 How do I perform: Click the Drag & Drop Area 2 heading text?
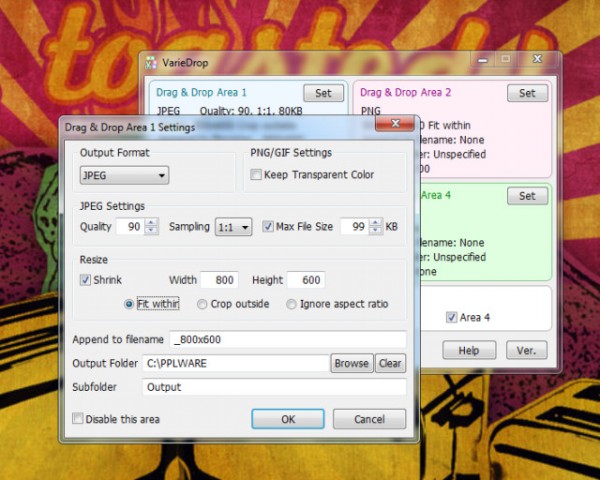pyautogui.click(x=406, y=93)
